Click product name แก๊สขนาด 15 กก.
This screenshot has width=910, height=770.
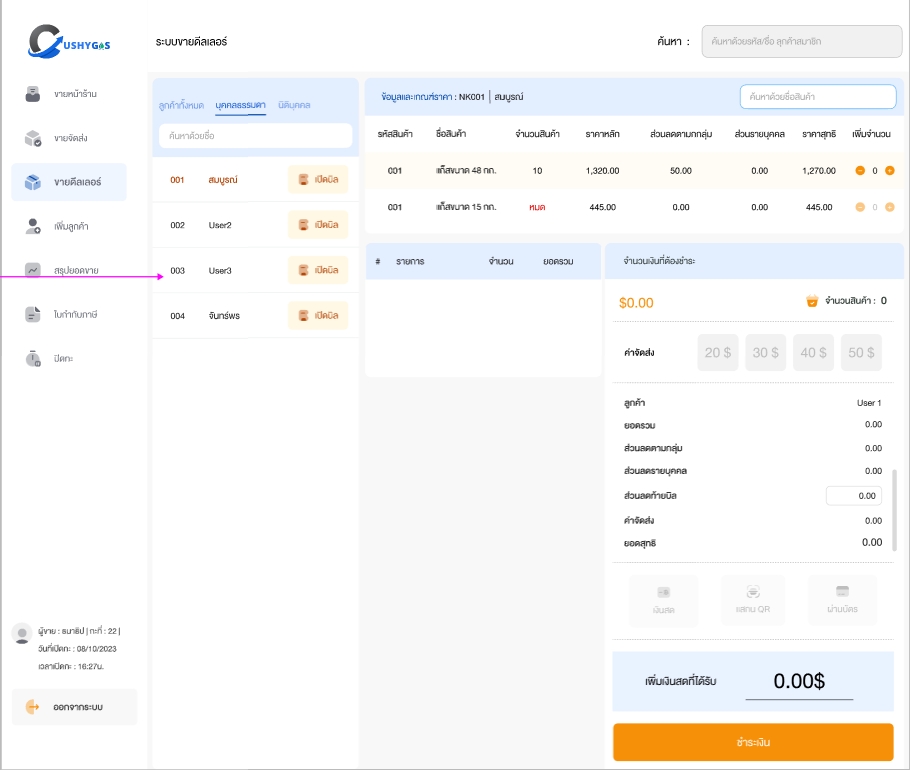466,207
